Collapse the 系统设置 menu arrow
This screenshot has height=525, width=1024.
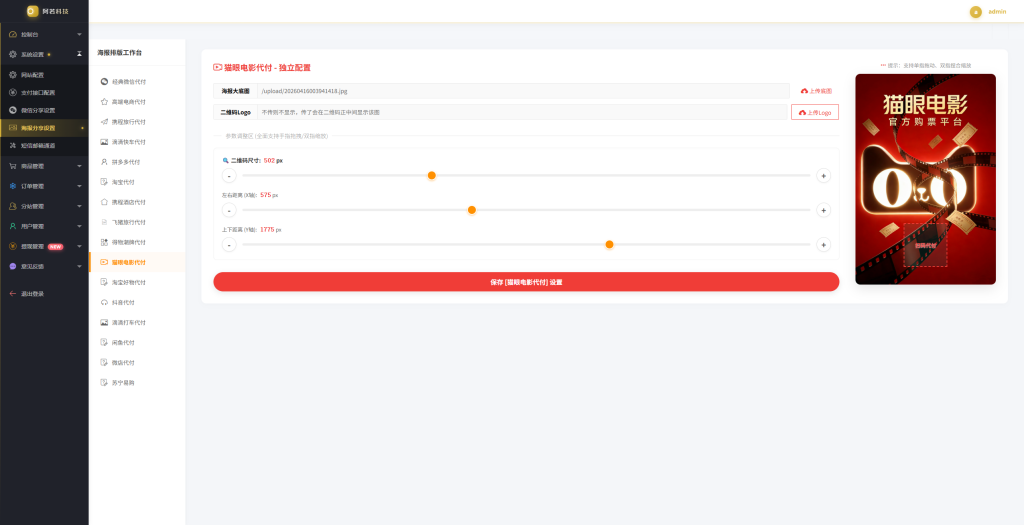[79, 54]
